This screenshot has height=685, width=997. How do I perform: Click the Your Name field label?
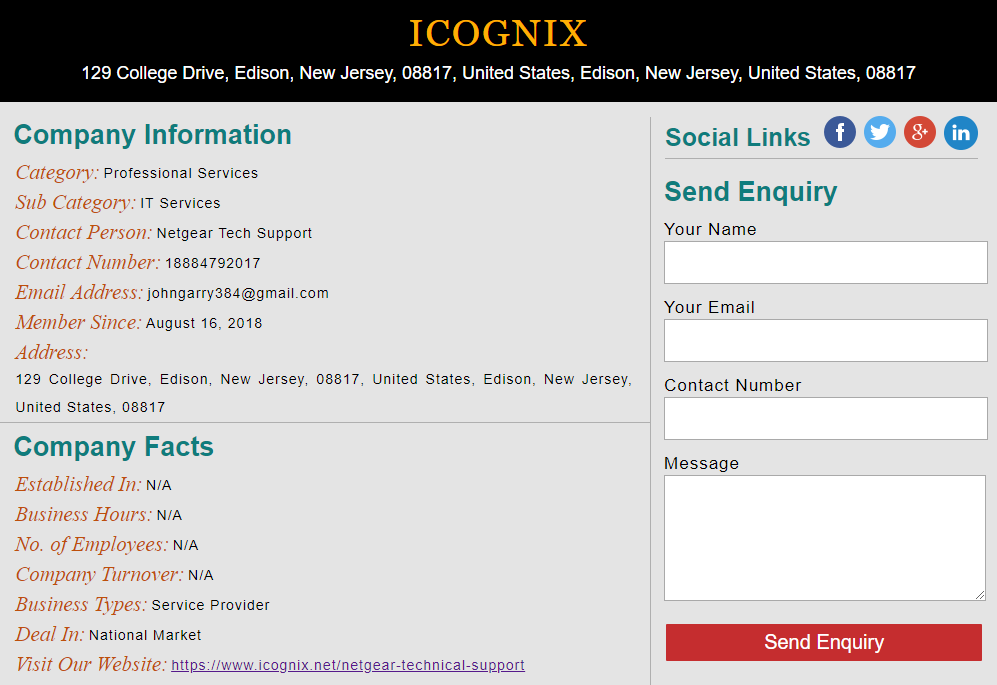[710, 229]
